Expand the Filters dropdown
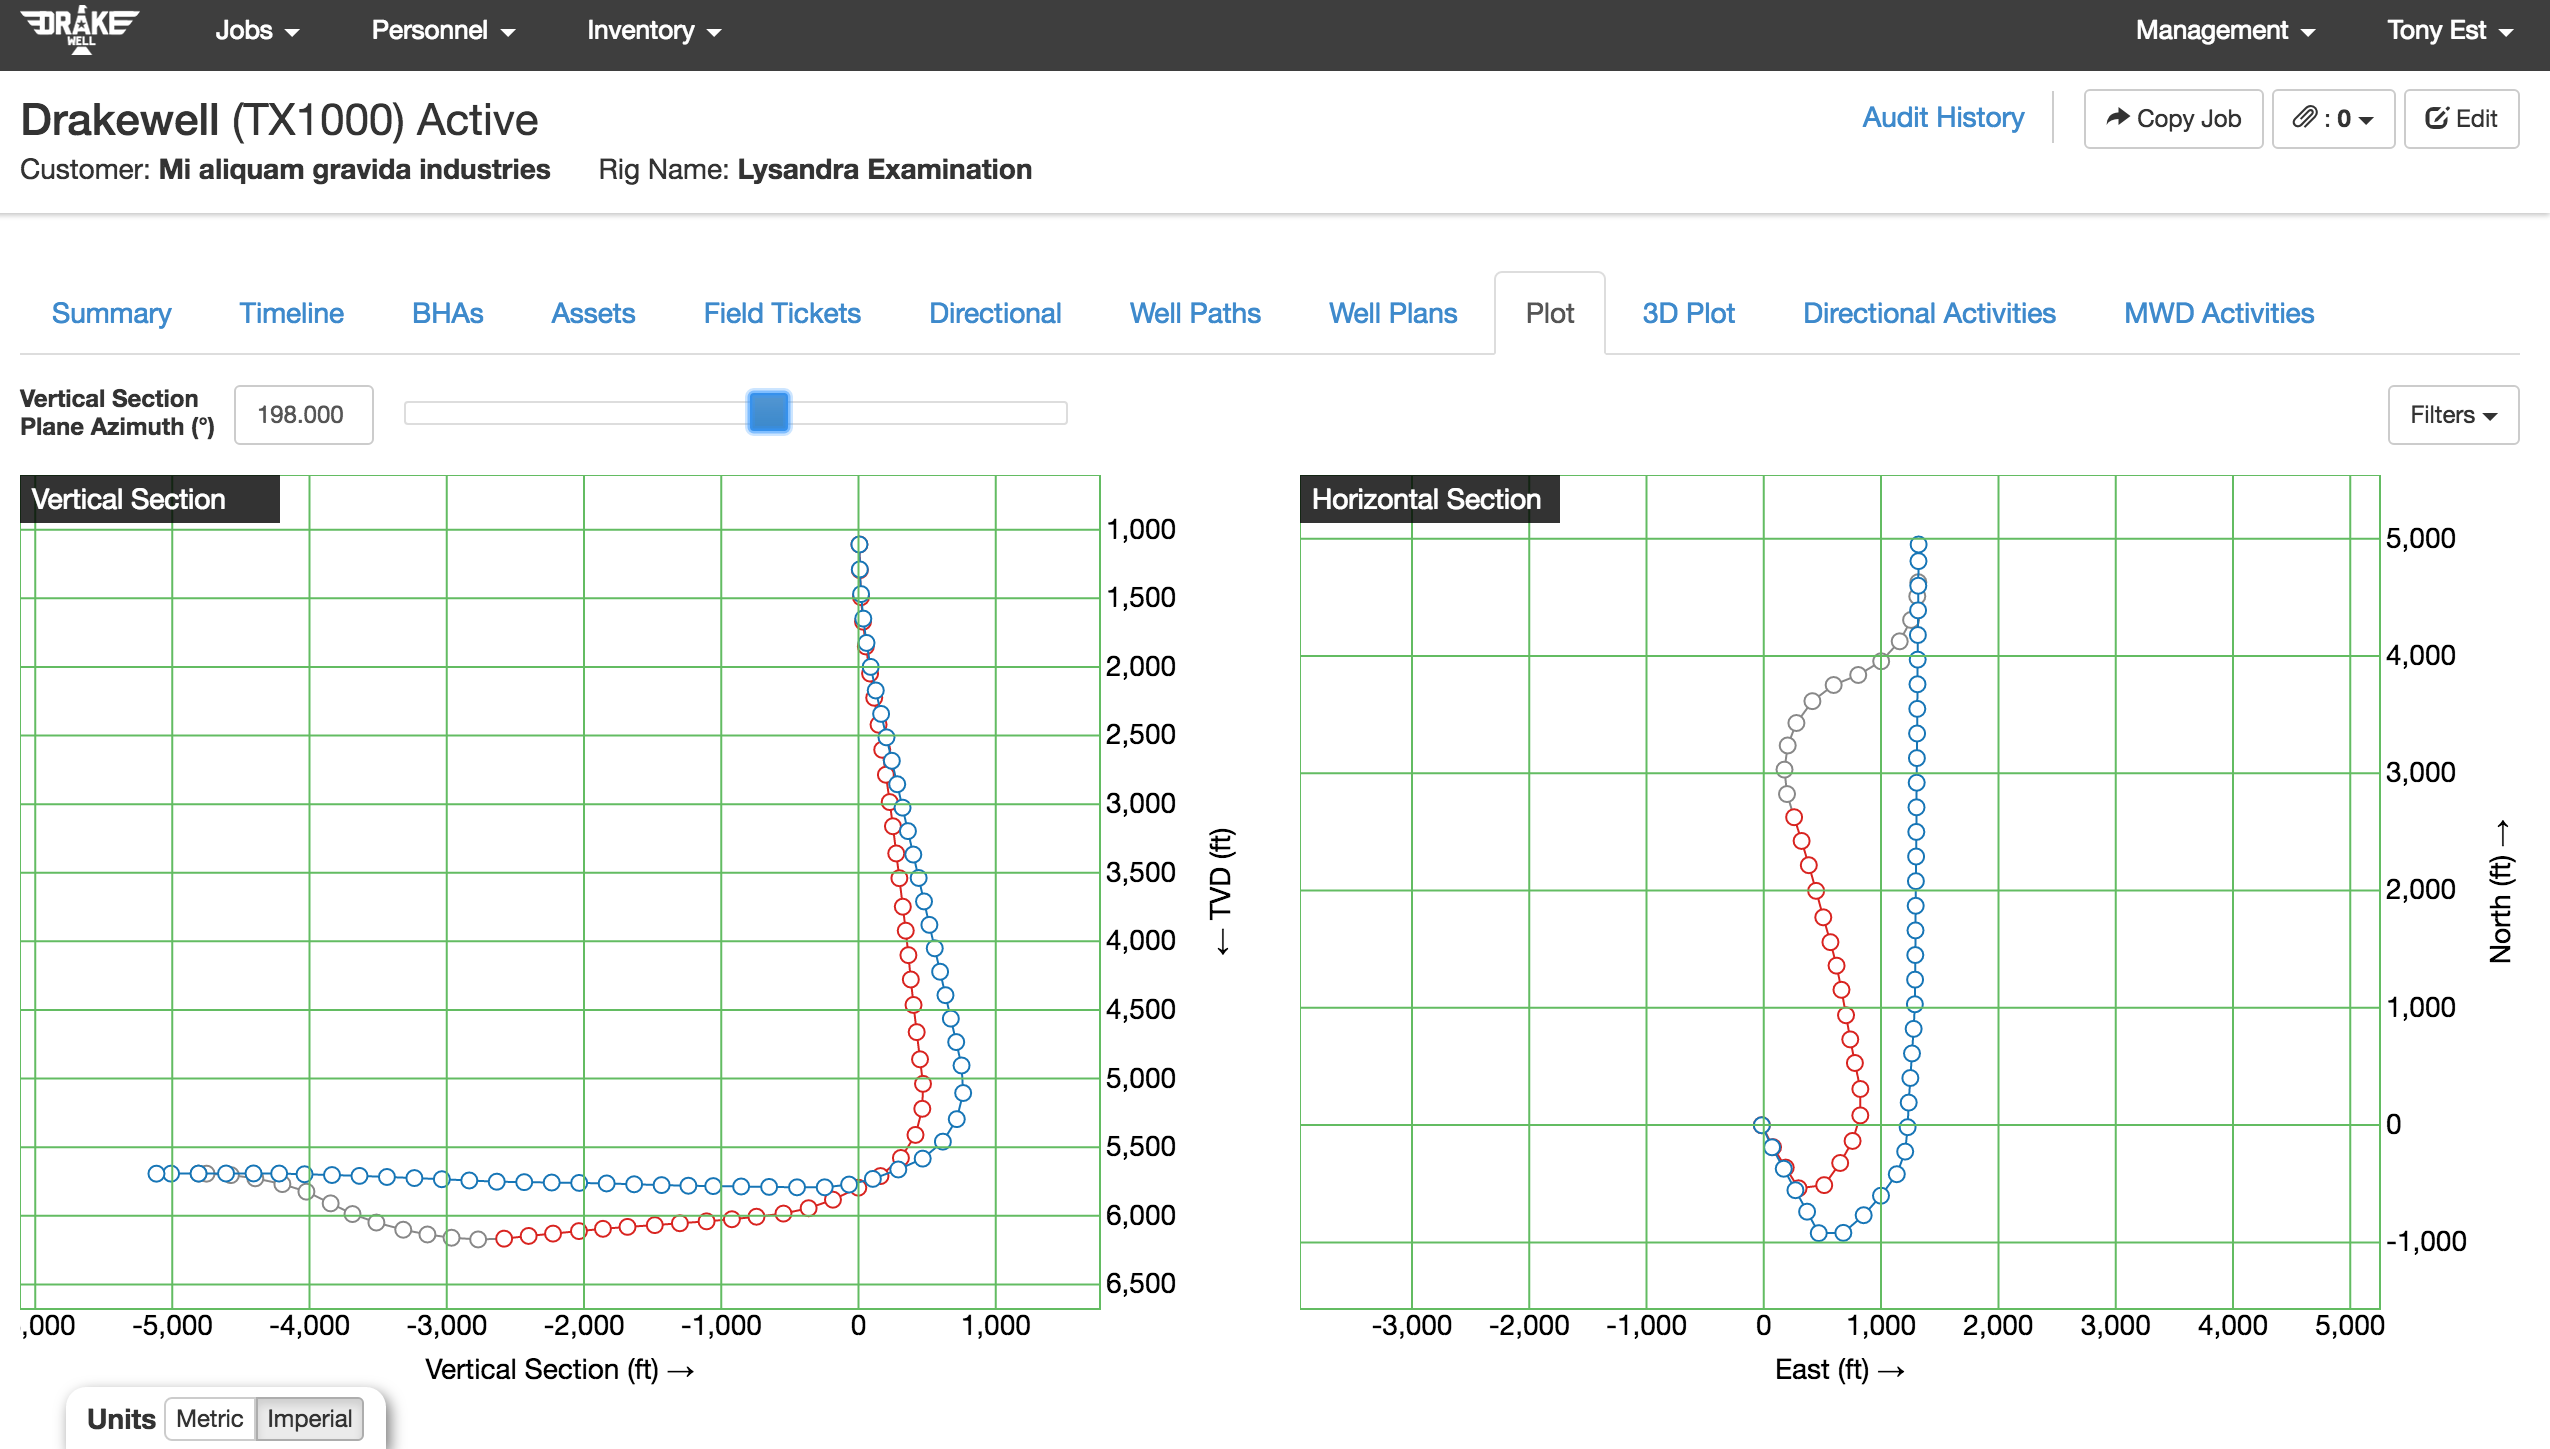 [2453, 415]
